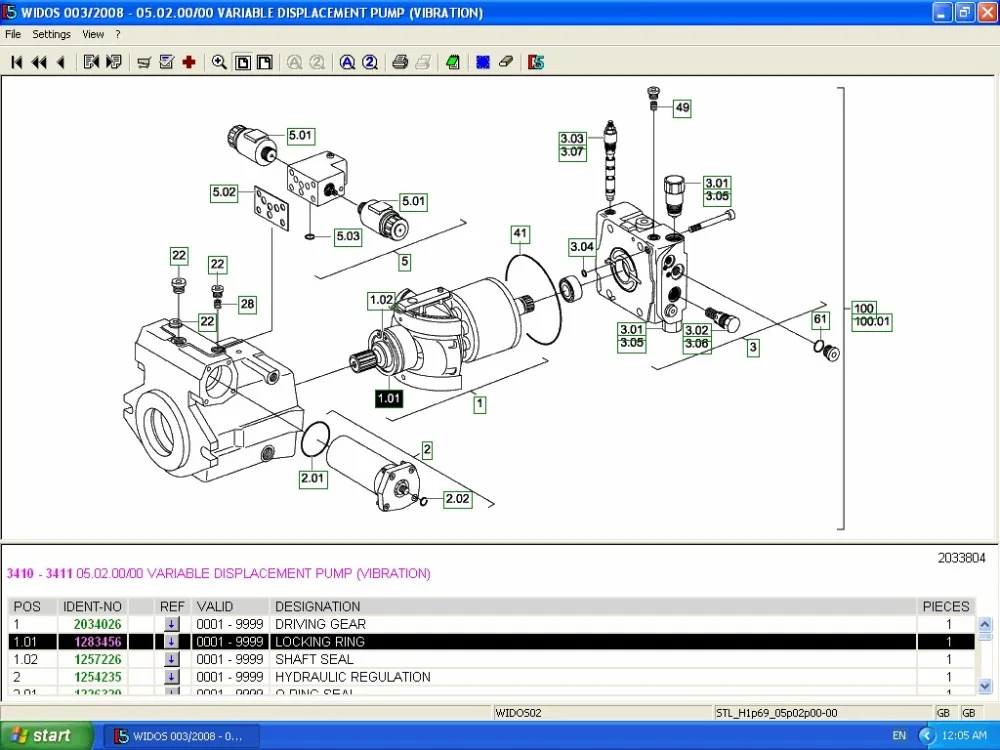Select callout 3.04 in diagram
This screenshot has width=1000, height=750.
pyautogui.click(x=582, y=247)
